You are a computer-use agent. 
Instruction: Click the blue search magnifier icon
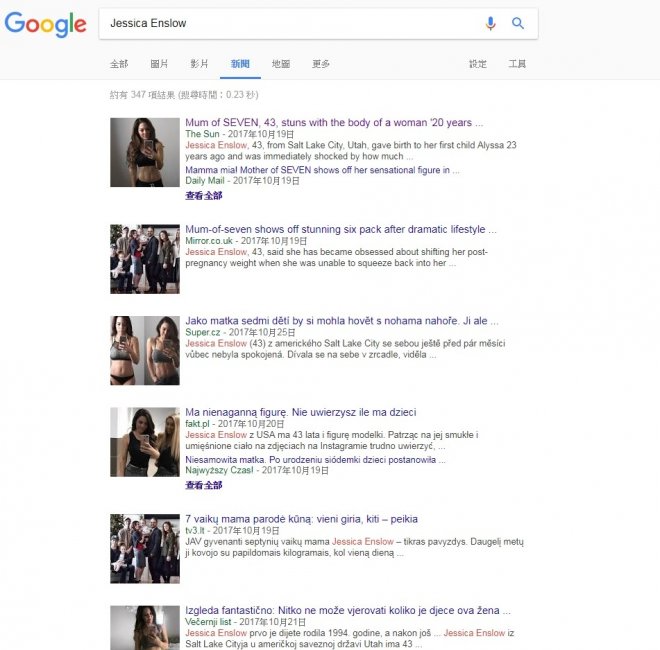(518, 23)
